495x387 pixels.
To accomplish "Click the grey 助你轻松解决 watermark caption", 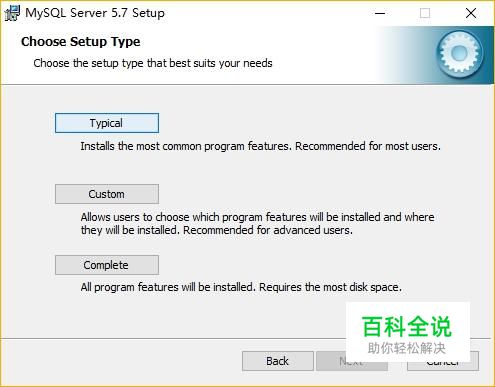I will pos(407,348).
